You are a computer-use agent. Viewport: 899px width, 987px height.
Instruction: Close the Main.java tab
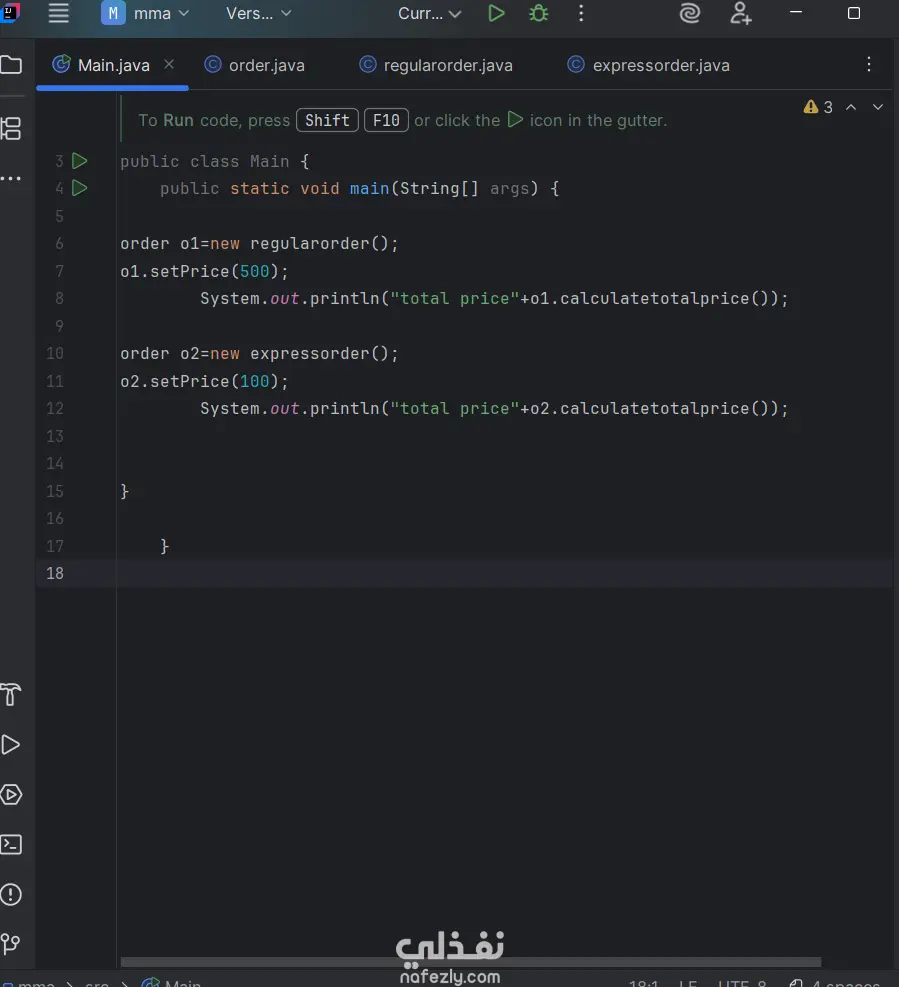(169, 64)
